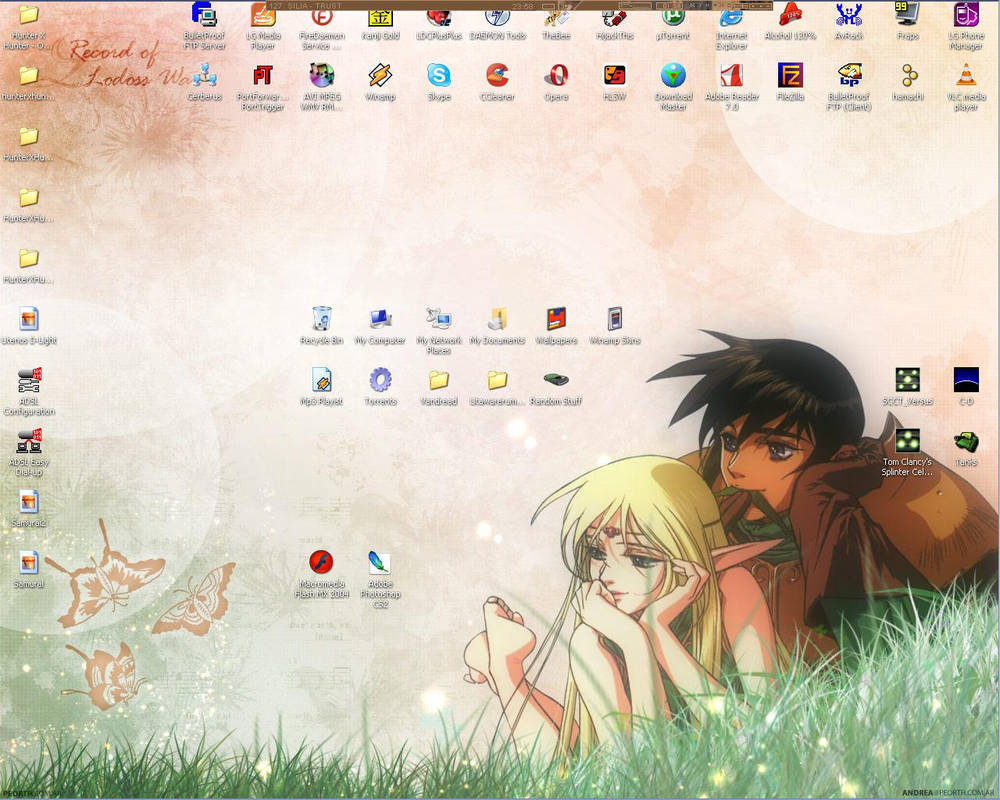This screenshot has height=800, width=1000.
Task: Select the Winamp Skins icon
Action: [x=615, y=319]
